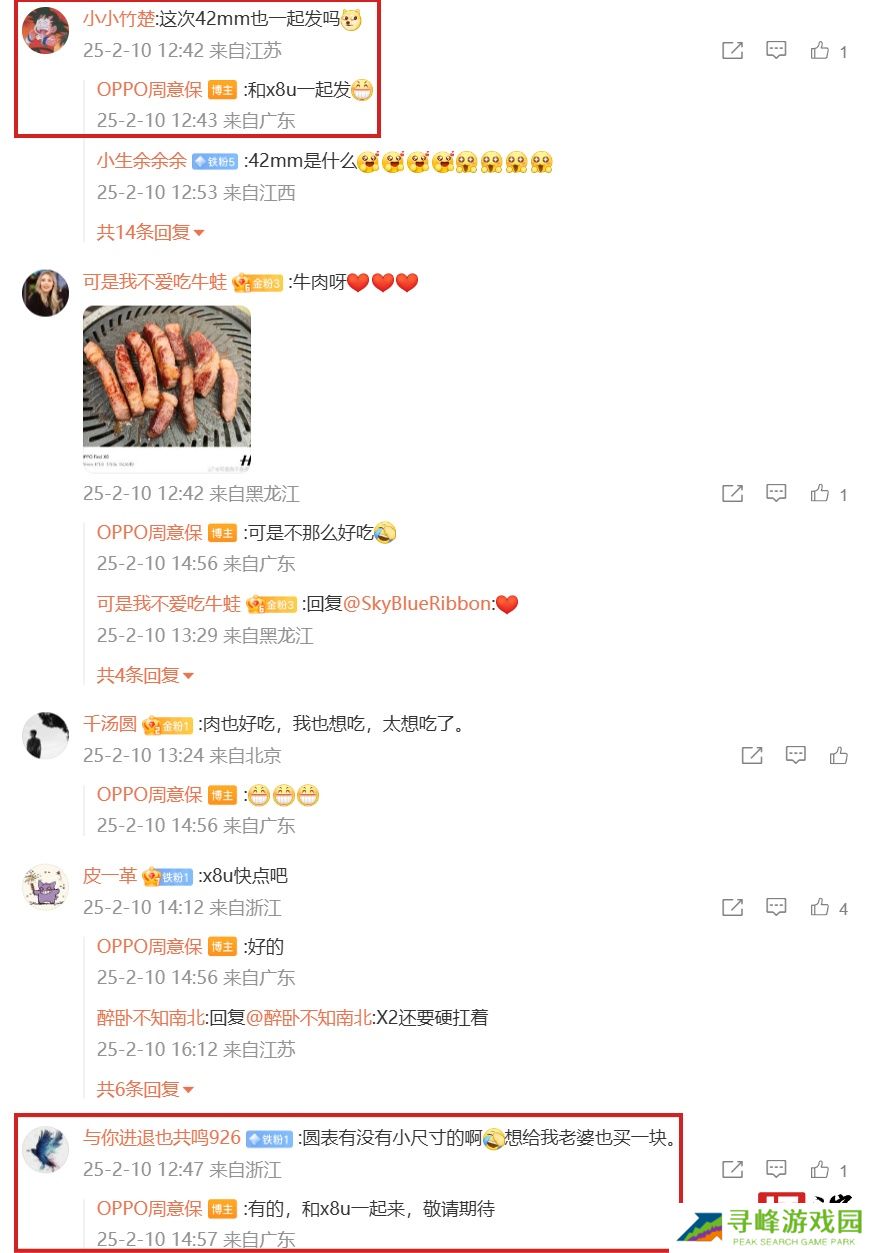Share 与你进退也共鸣926's comment

733,1169
